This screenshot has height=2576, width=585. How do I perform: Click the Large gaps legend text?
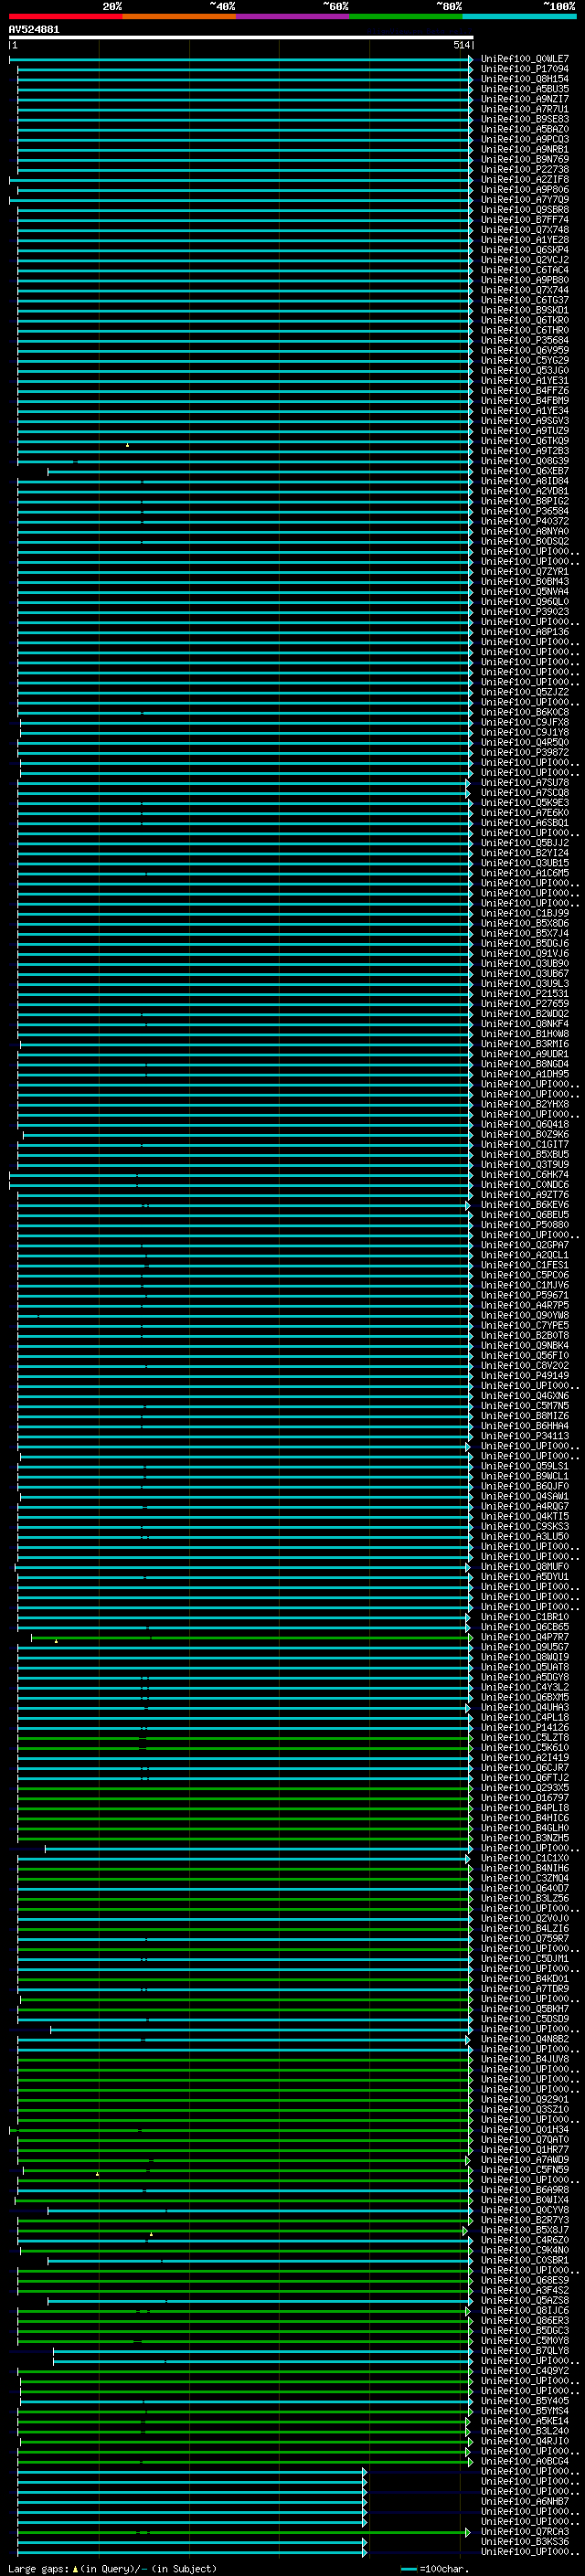[x=112, y=2569]
